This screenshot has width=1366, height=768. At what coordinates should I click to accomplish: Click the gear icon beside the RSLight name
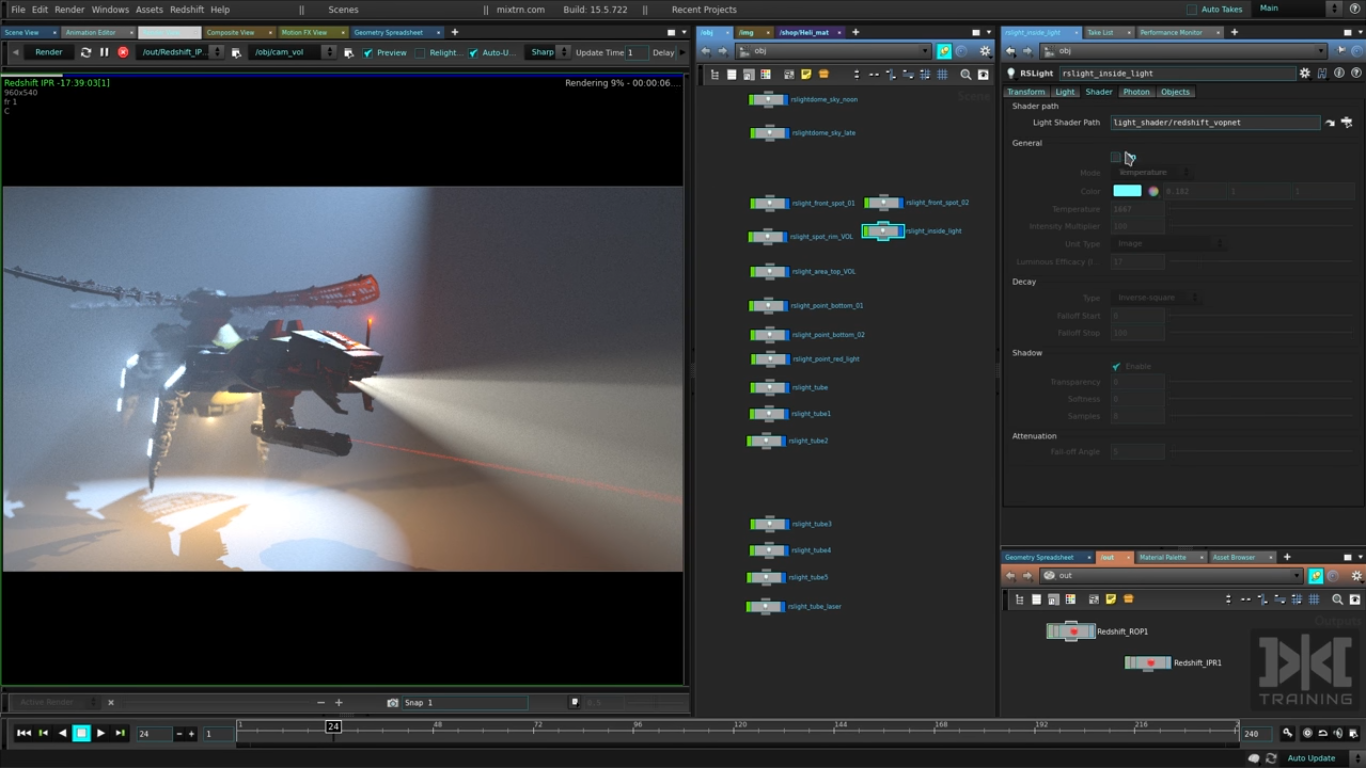click(x=1304, y=73)
